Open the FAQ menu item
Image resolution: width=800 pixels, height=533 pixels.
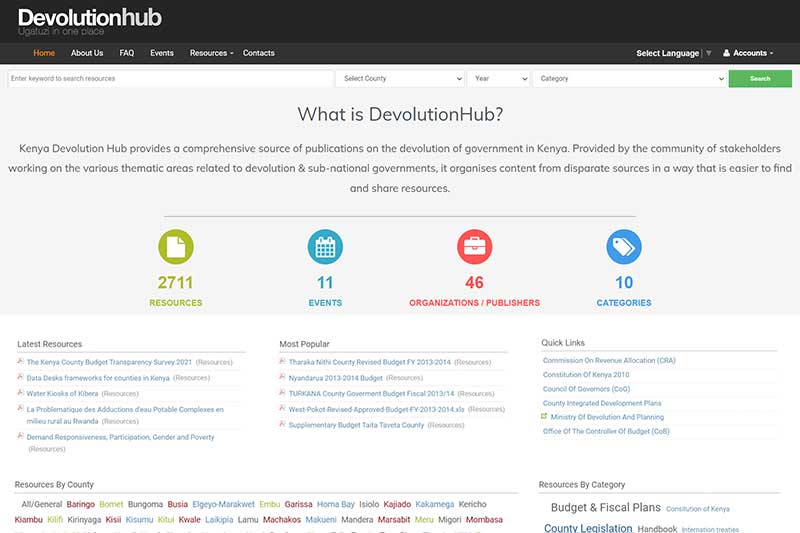127,53
